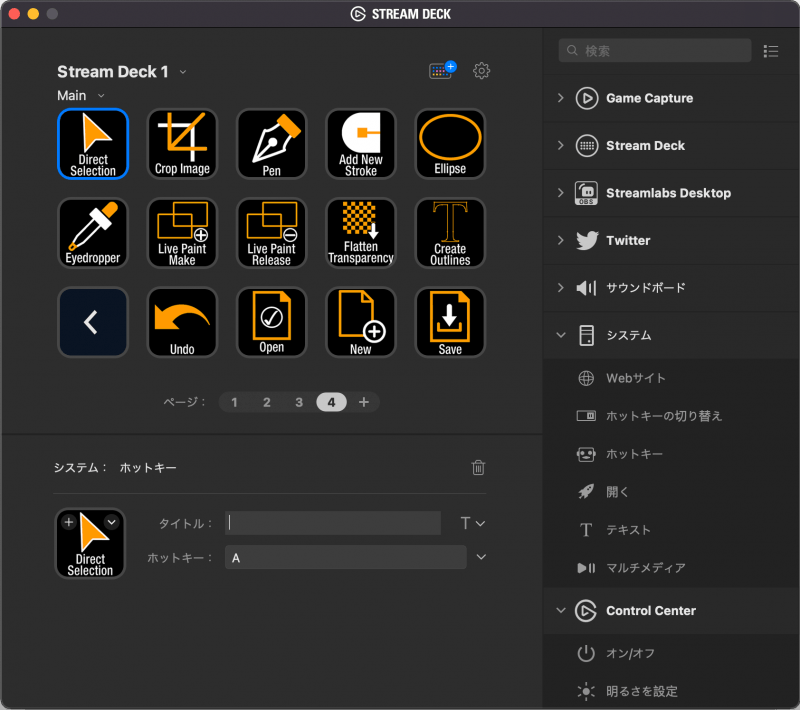Select the Undo key
The height and width of the screenshot is (710, 800).
[x=182, y=322]
